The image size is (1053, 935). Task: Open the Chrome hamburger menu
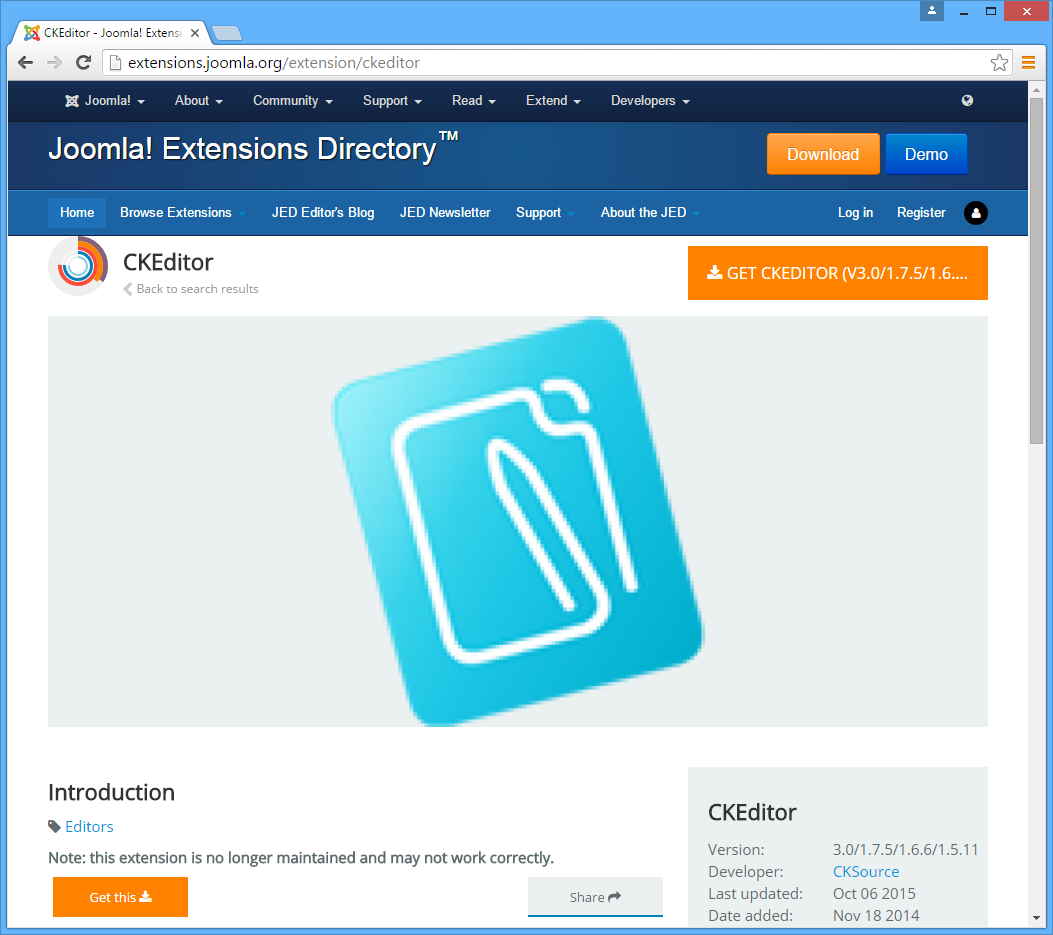(x=1028, y=63)
